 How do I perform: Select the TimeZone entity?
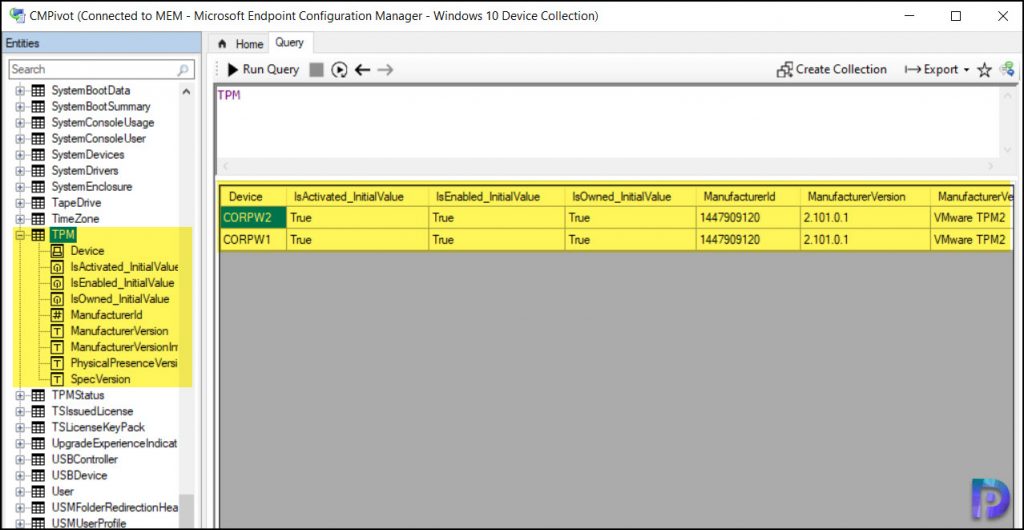(x=75, y=219)
